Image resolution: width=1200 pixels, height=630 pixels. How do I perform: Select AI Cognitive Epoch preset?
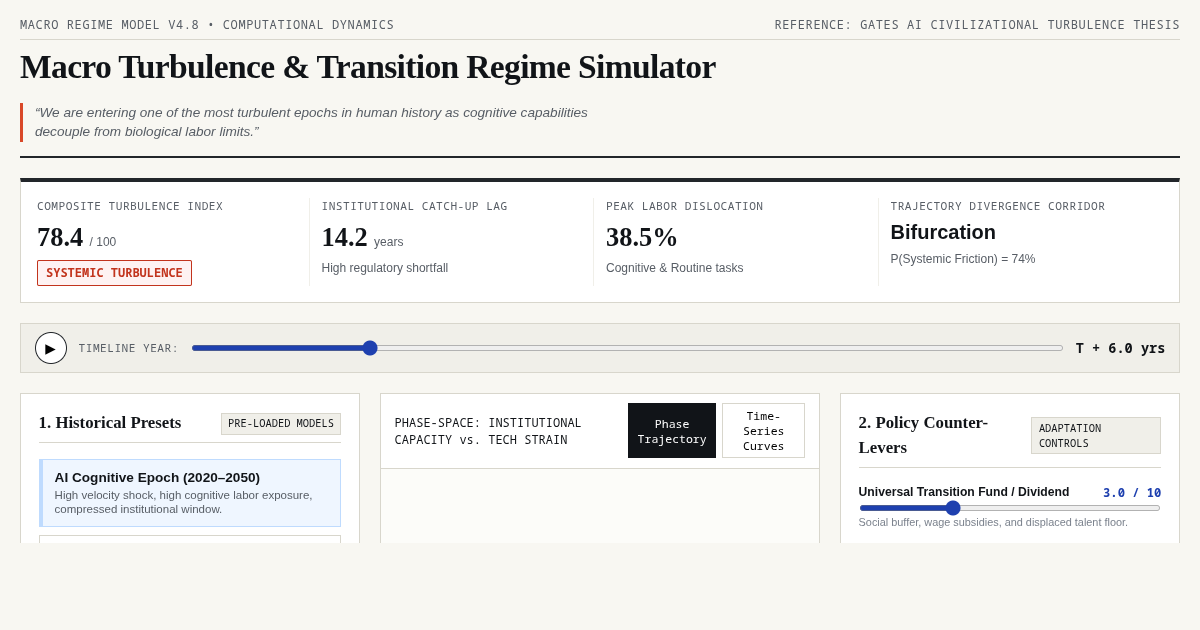click(190, 493)
